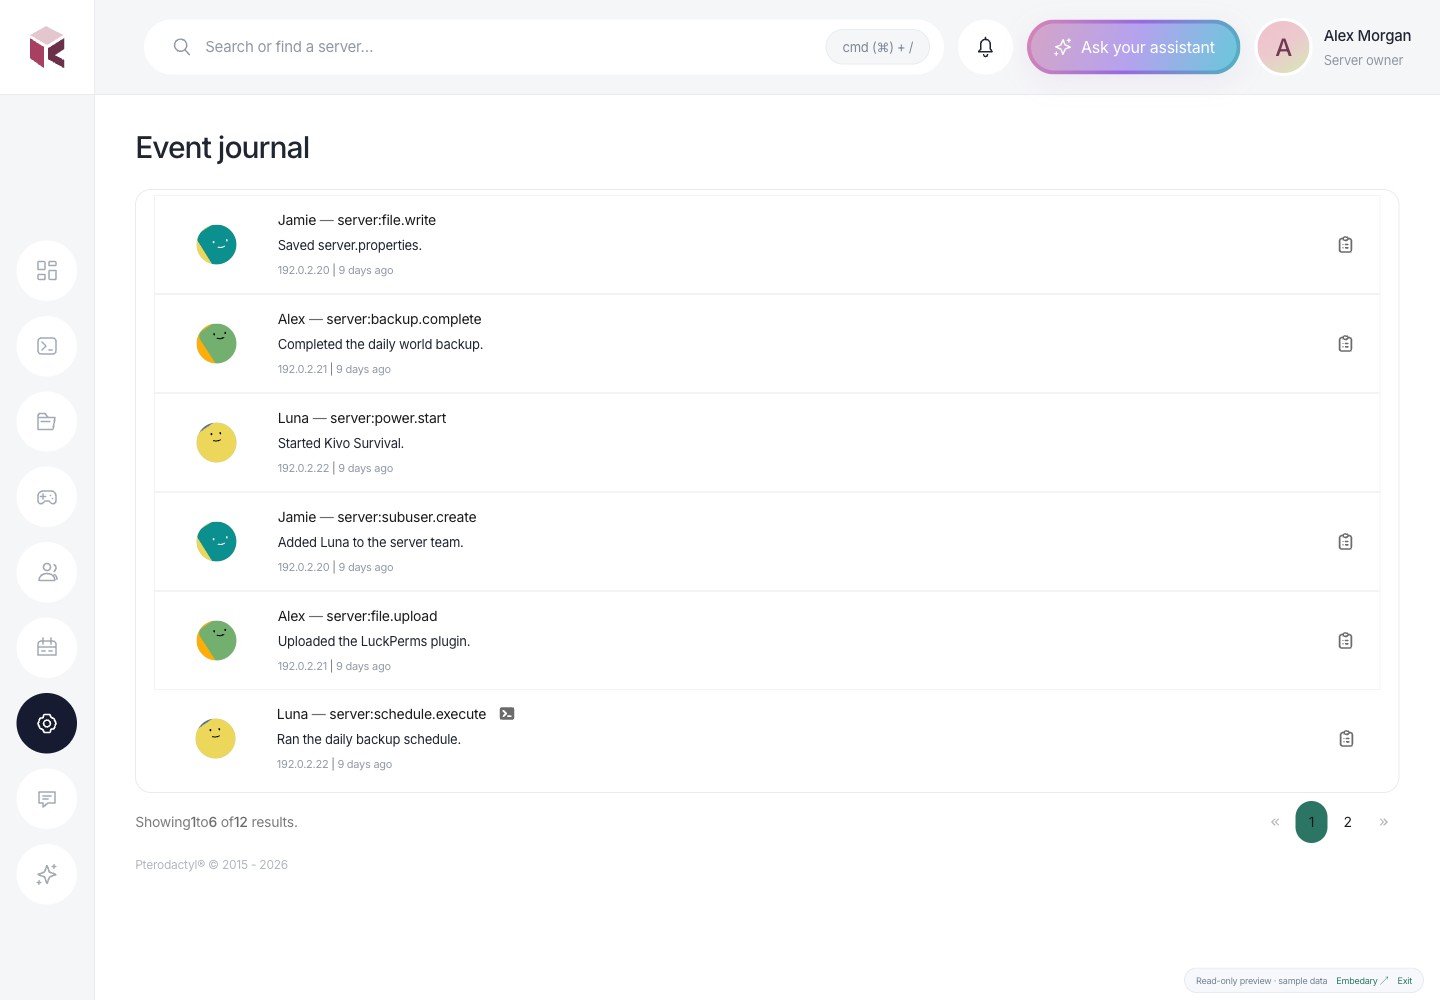Open metadata clipboard for server:subuser.create event
The image size is (1440, 1000).
coord(1345,542)
